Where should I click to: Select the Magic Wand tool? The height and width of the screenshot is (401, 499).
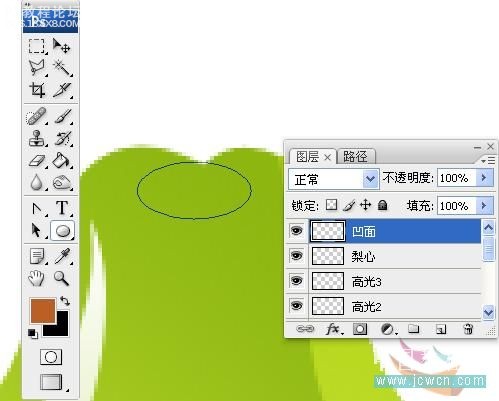62,68
